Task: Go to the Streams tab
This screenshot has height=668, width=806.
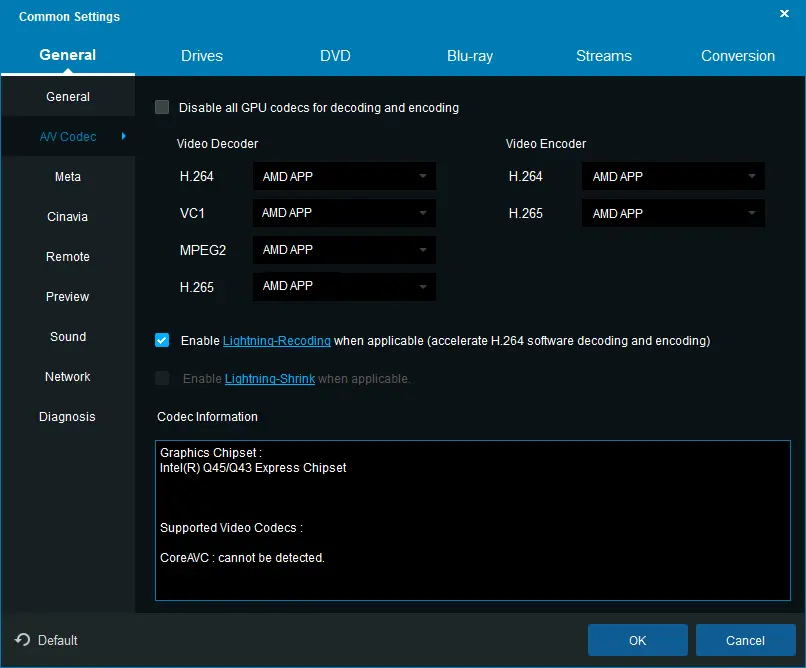Action: click(x=604, y=56)
